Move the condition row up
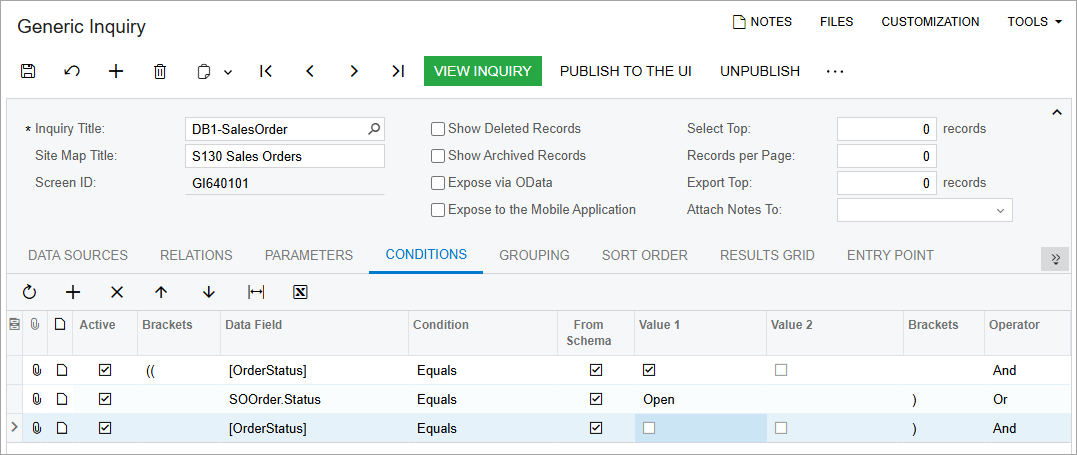 pos(161,292)
